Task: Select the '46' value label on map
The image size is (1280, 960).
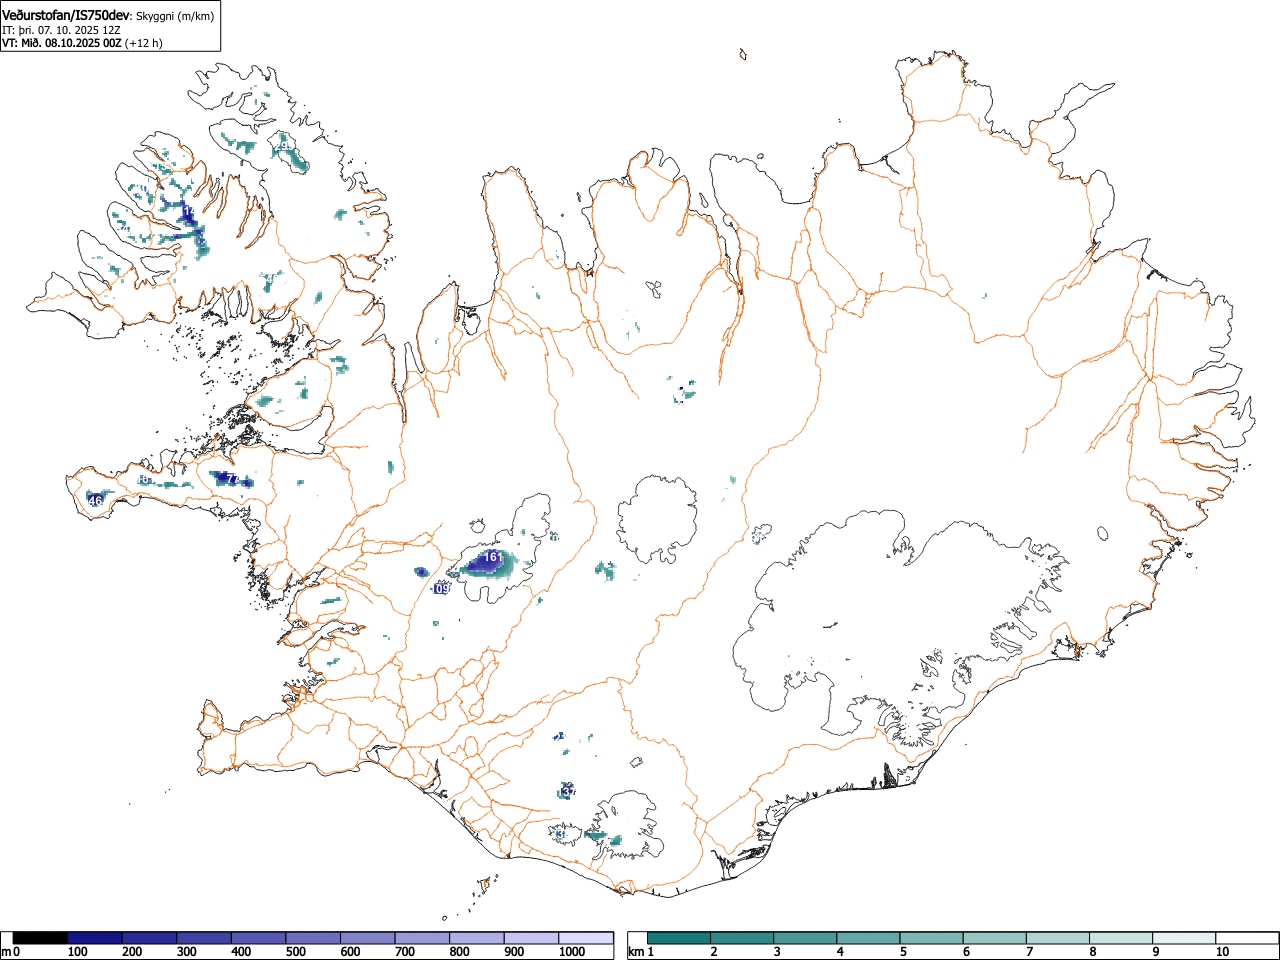Action: click(96, 500)
